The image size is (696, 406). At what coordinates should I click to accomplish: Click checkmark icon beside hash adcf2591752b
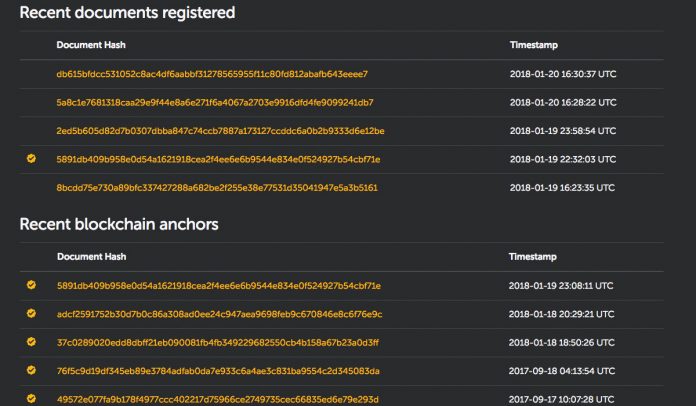tap(32, 314)
